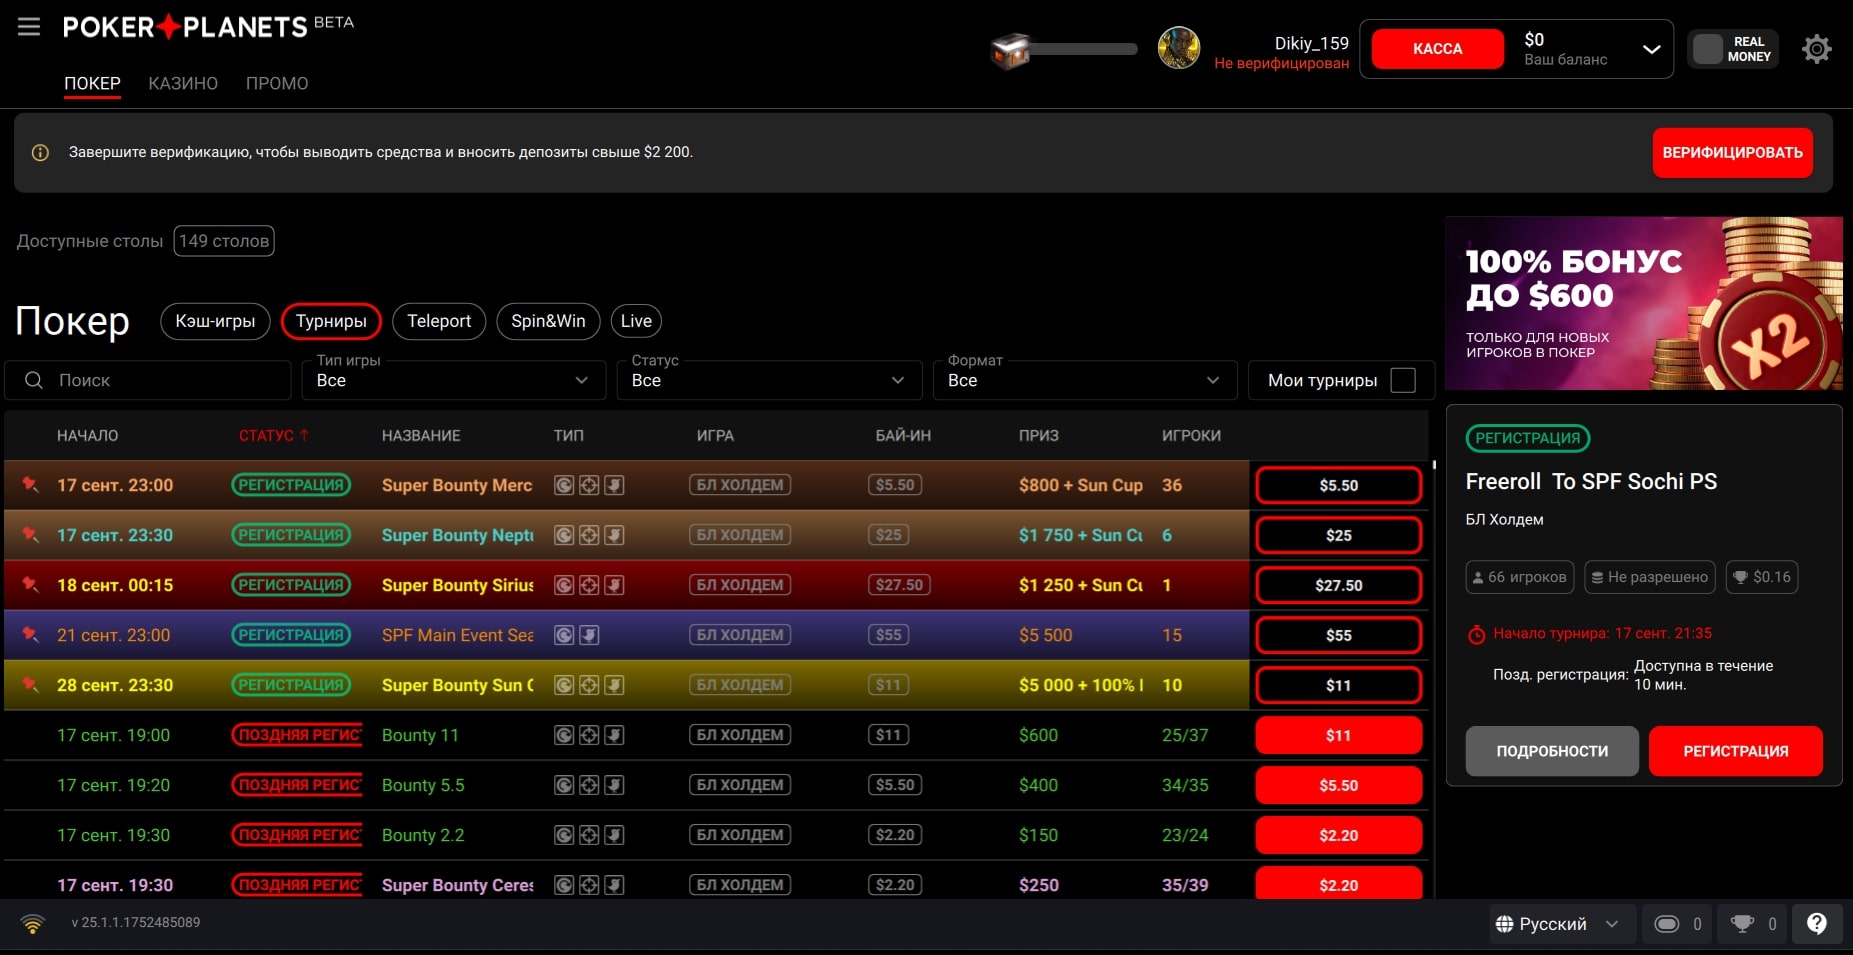
Task: Open the Dikiy_159 profile avatar
Action: 1178,48
